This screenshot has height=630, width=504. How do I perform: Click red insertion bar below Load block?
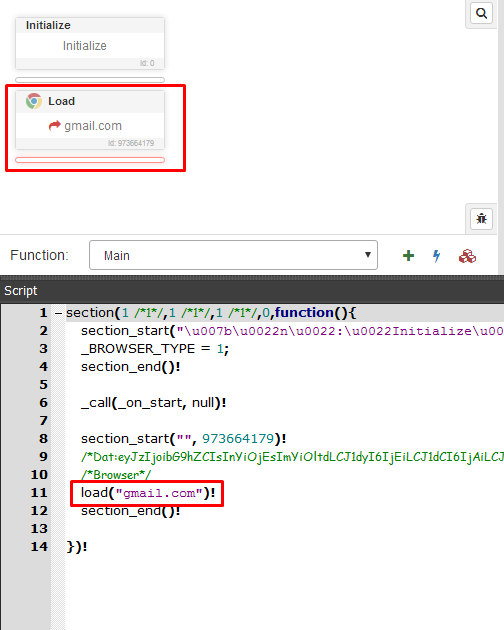pyautogui.click(x=90, y=160)
